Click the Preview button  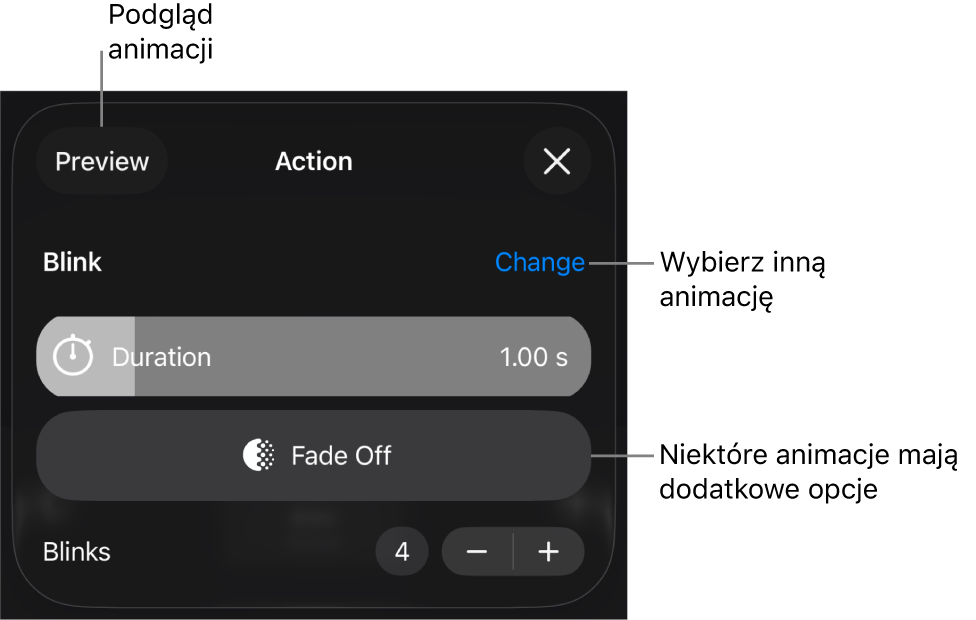pyautogui.click(x=101, y=161)
